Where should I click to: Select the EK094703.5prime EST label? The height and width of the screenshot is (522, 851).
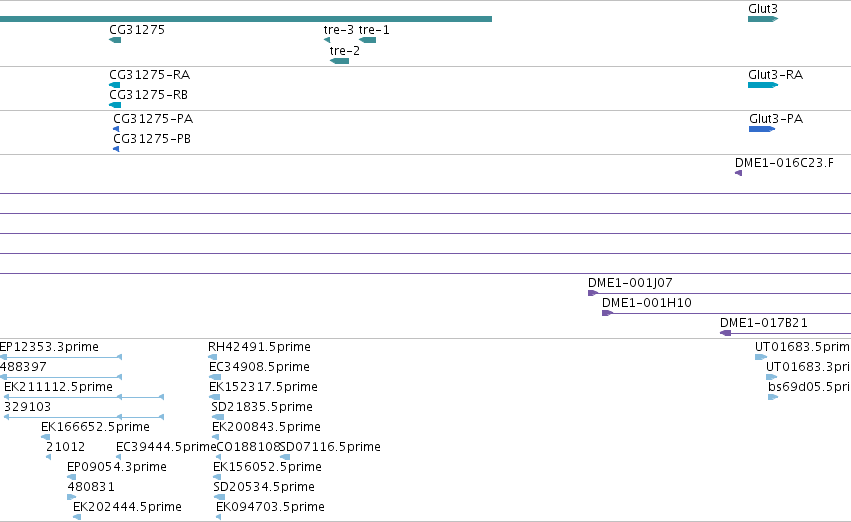click(270, 507)
